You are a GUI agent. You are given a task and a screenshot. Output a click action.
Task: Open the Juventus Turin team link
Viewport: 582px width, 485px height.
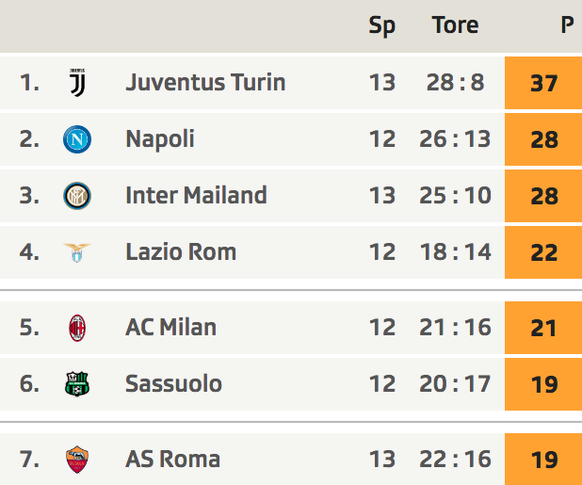click(x=206, y=82)
